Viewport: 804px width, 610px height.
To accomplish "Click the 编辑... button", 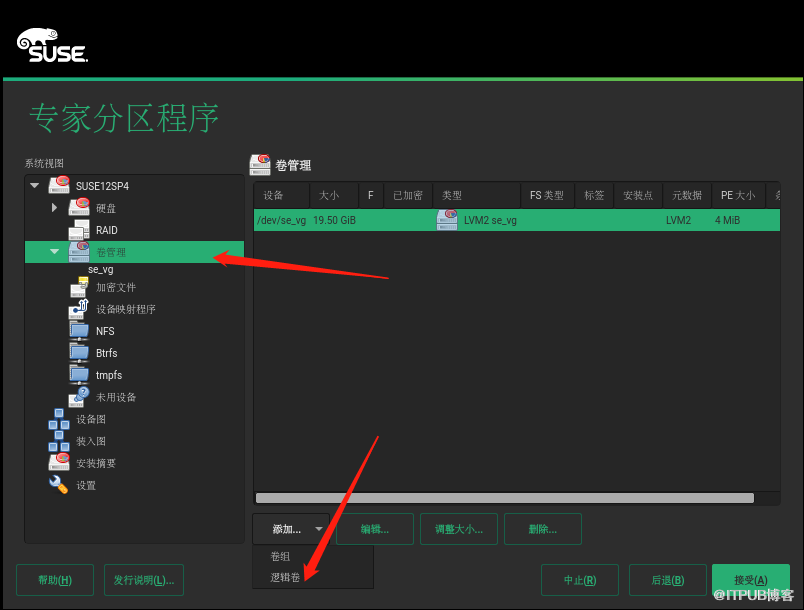I will tap(375, 529).
